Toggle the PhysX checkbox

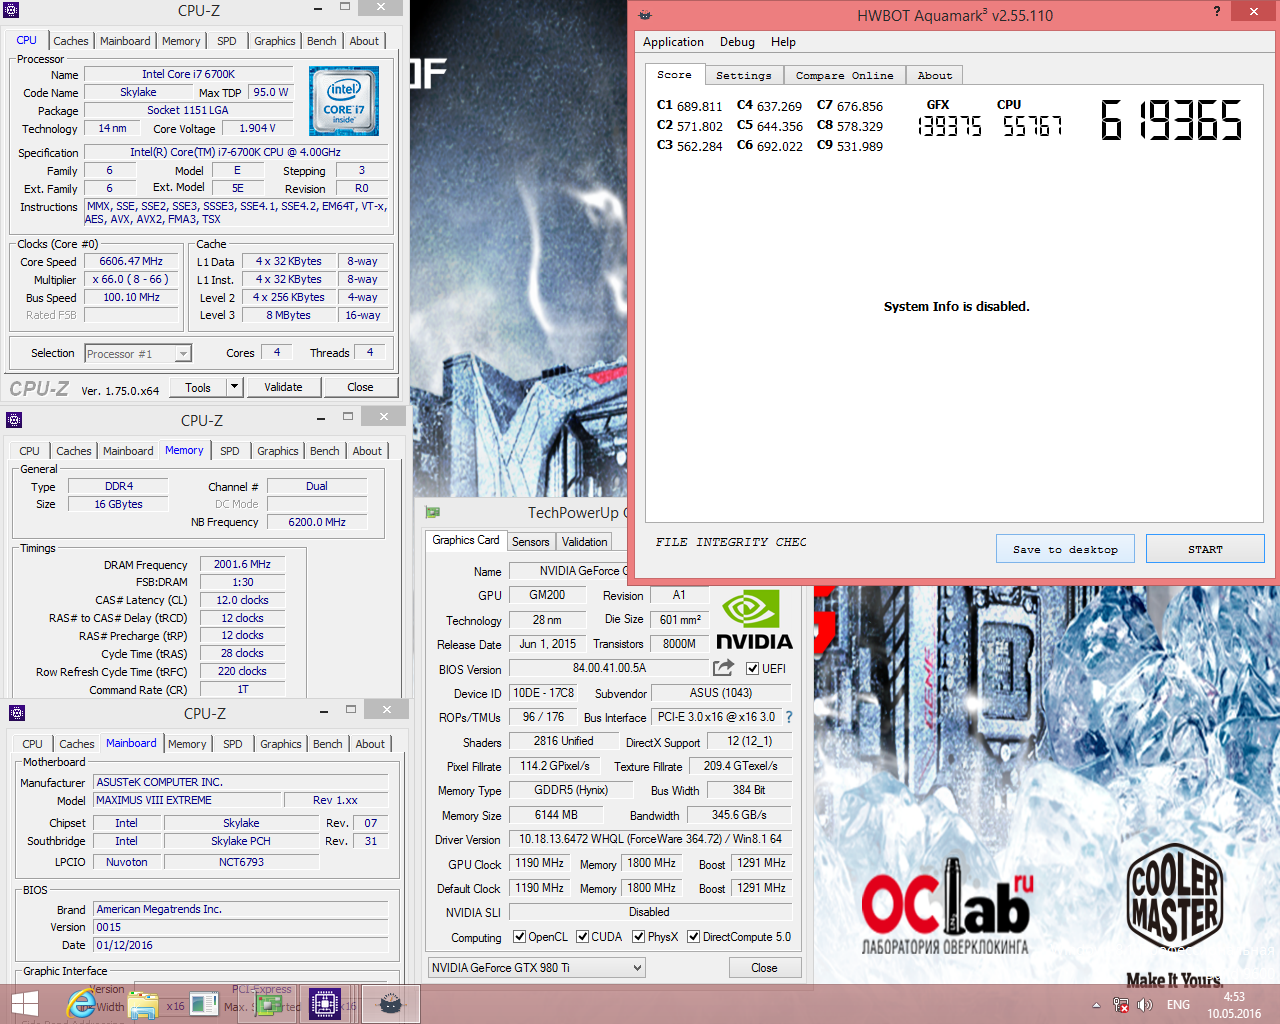638,937
